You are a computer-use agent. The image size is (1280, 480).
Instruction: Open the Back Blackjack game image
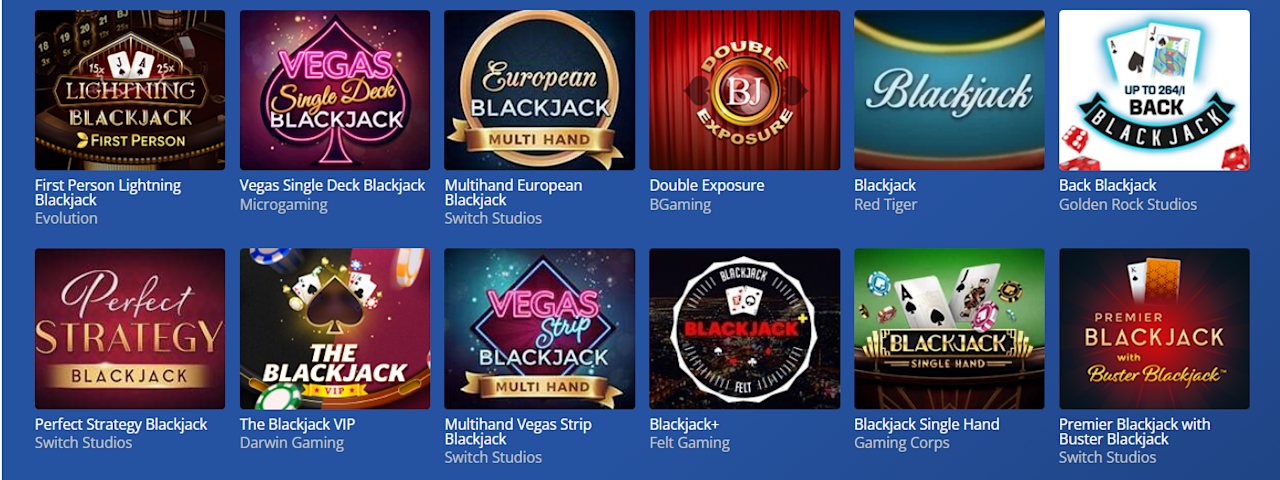(1154, 90)
